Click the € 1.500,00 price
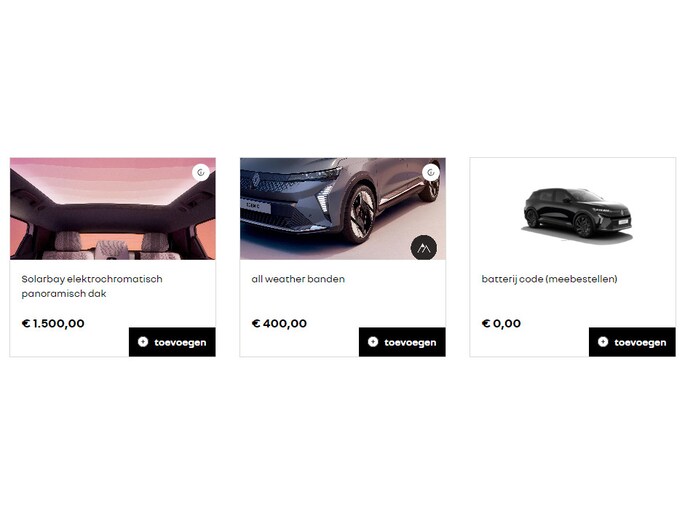This screenshot has width=685, height=513. [x=53, y=323]
